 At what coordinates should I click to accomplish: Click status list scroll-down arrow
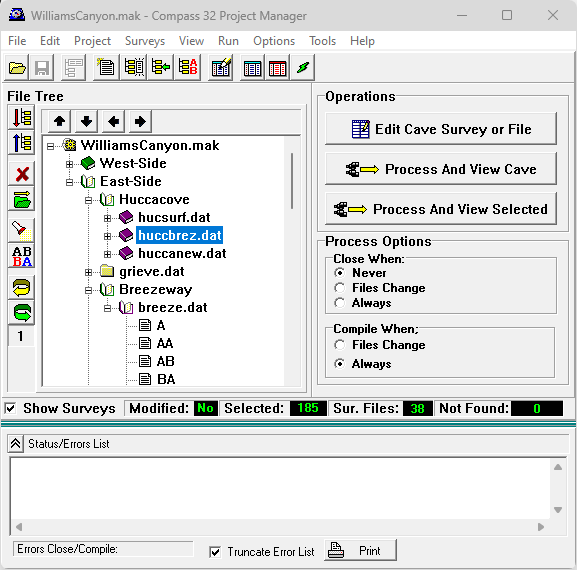click(x=558, y=510)
